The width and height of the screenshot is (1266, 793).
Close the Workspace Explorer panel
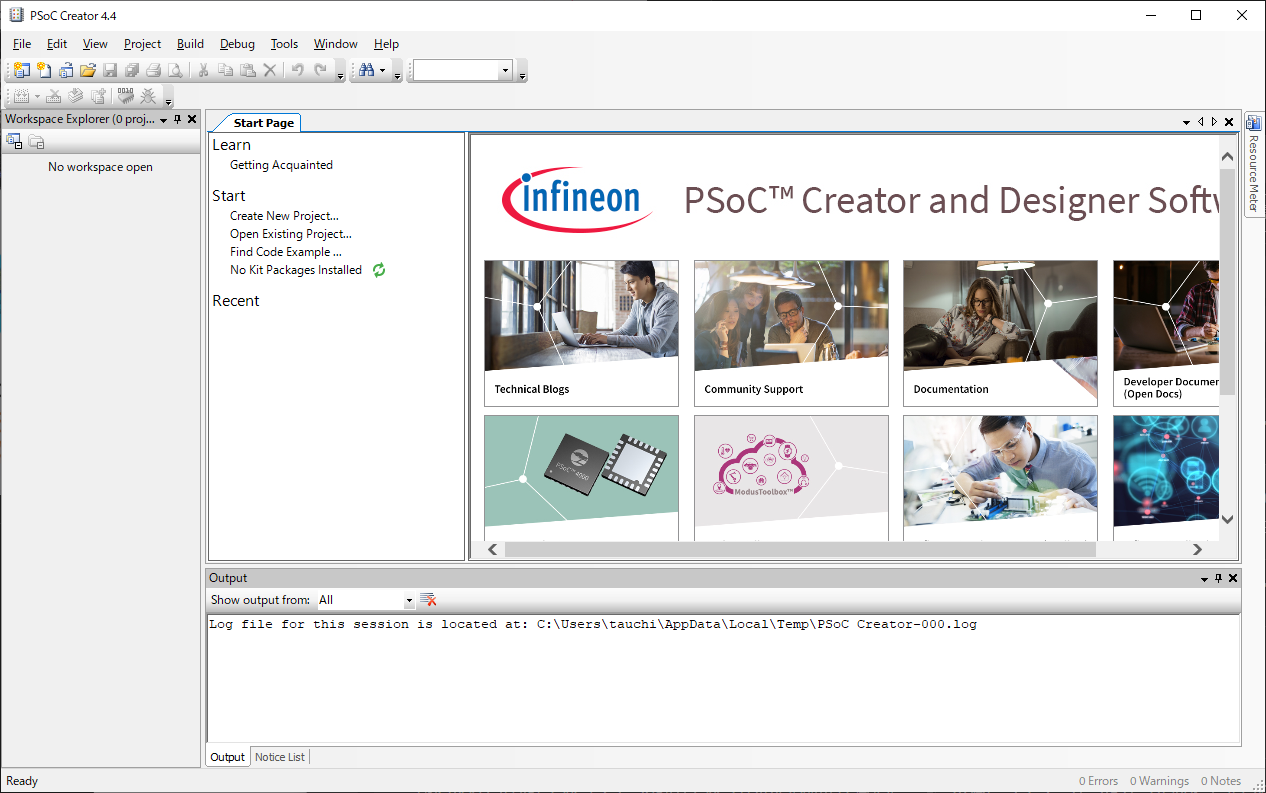192,119
